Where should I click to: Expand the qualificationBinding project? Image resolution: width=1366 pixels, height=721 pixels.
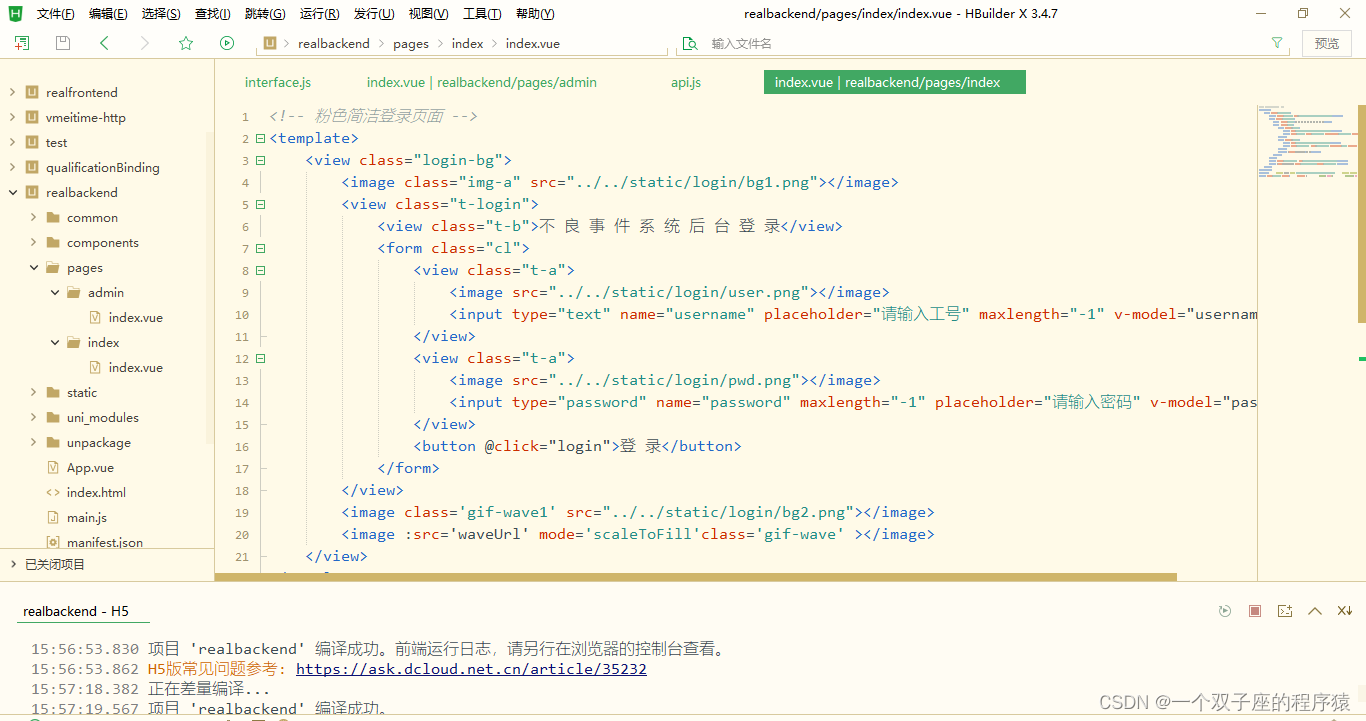pyautogui.click(x=13, y=167)
